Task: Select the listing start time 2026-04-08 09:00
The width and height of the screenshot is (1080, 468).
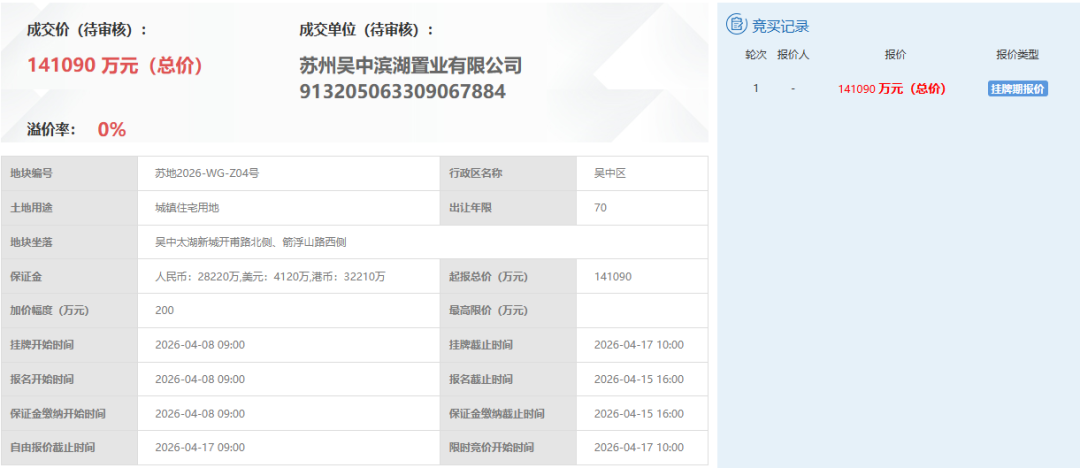Action: click(200, 345)
